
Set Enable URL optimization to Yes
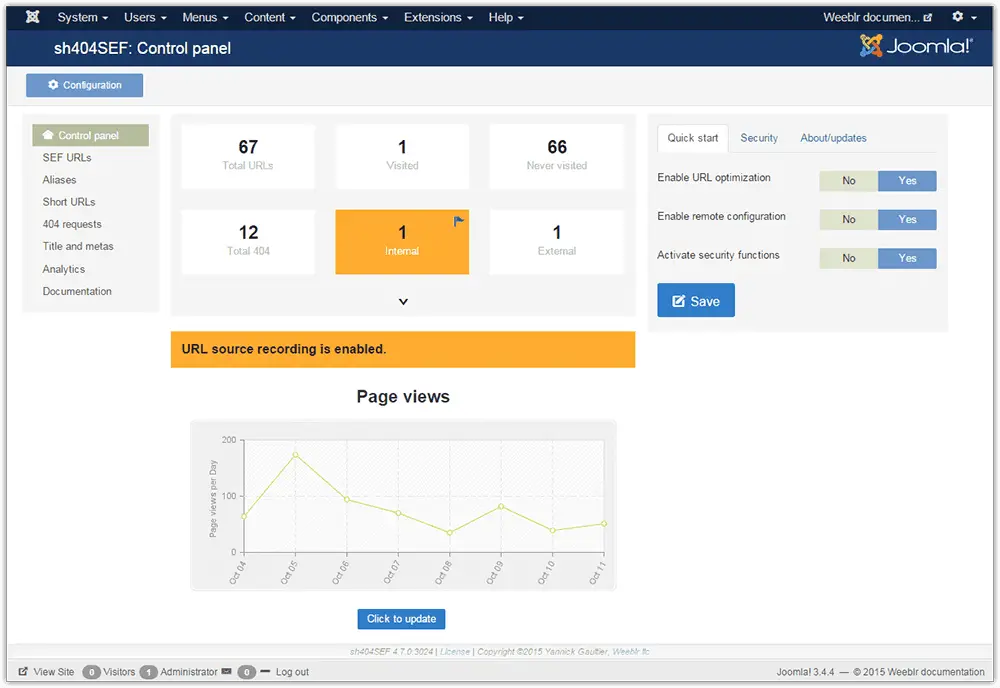(907, 180)
